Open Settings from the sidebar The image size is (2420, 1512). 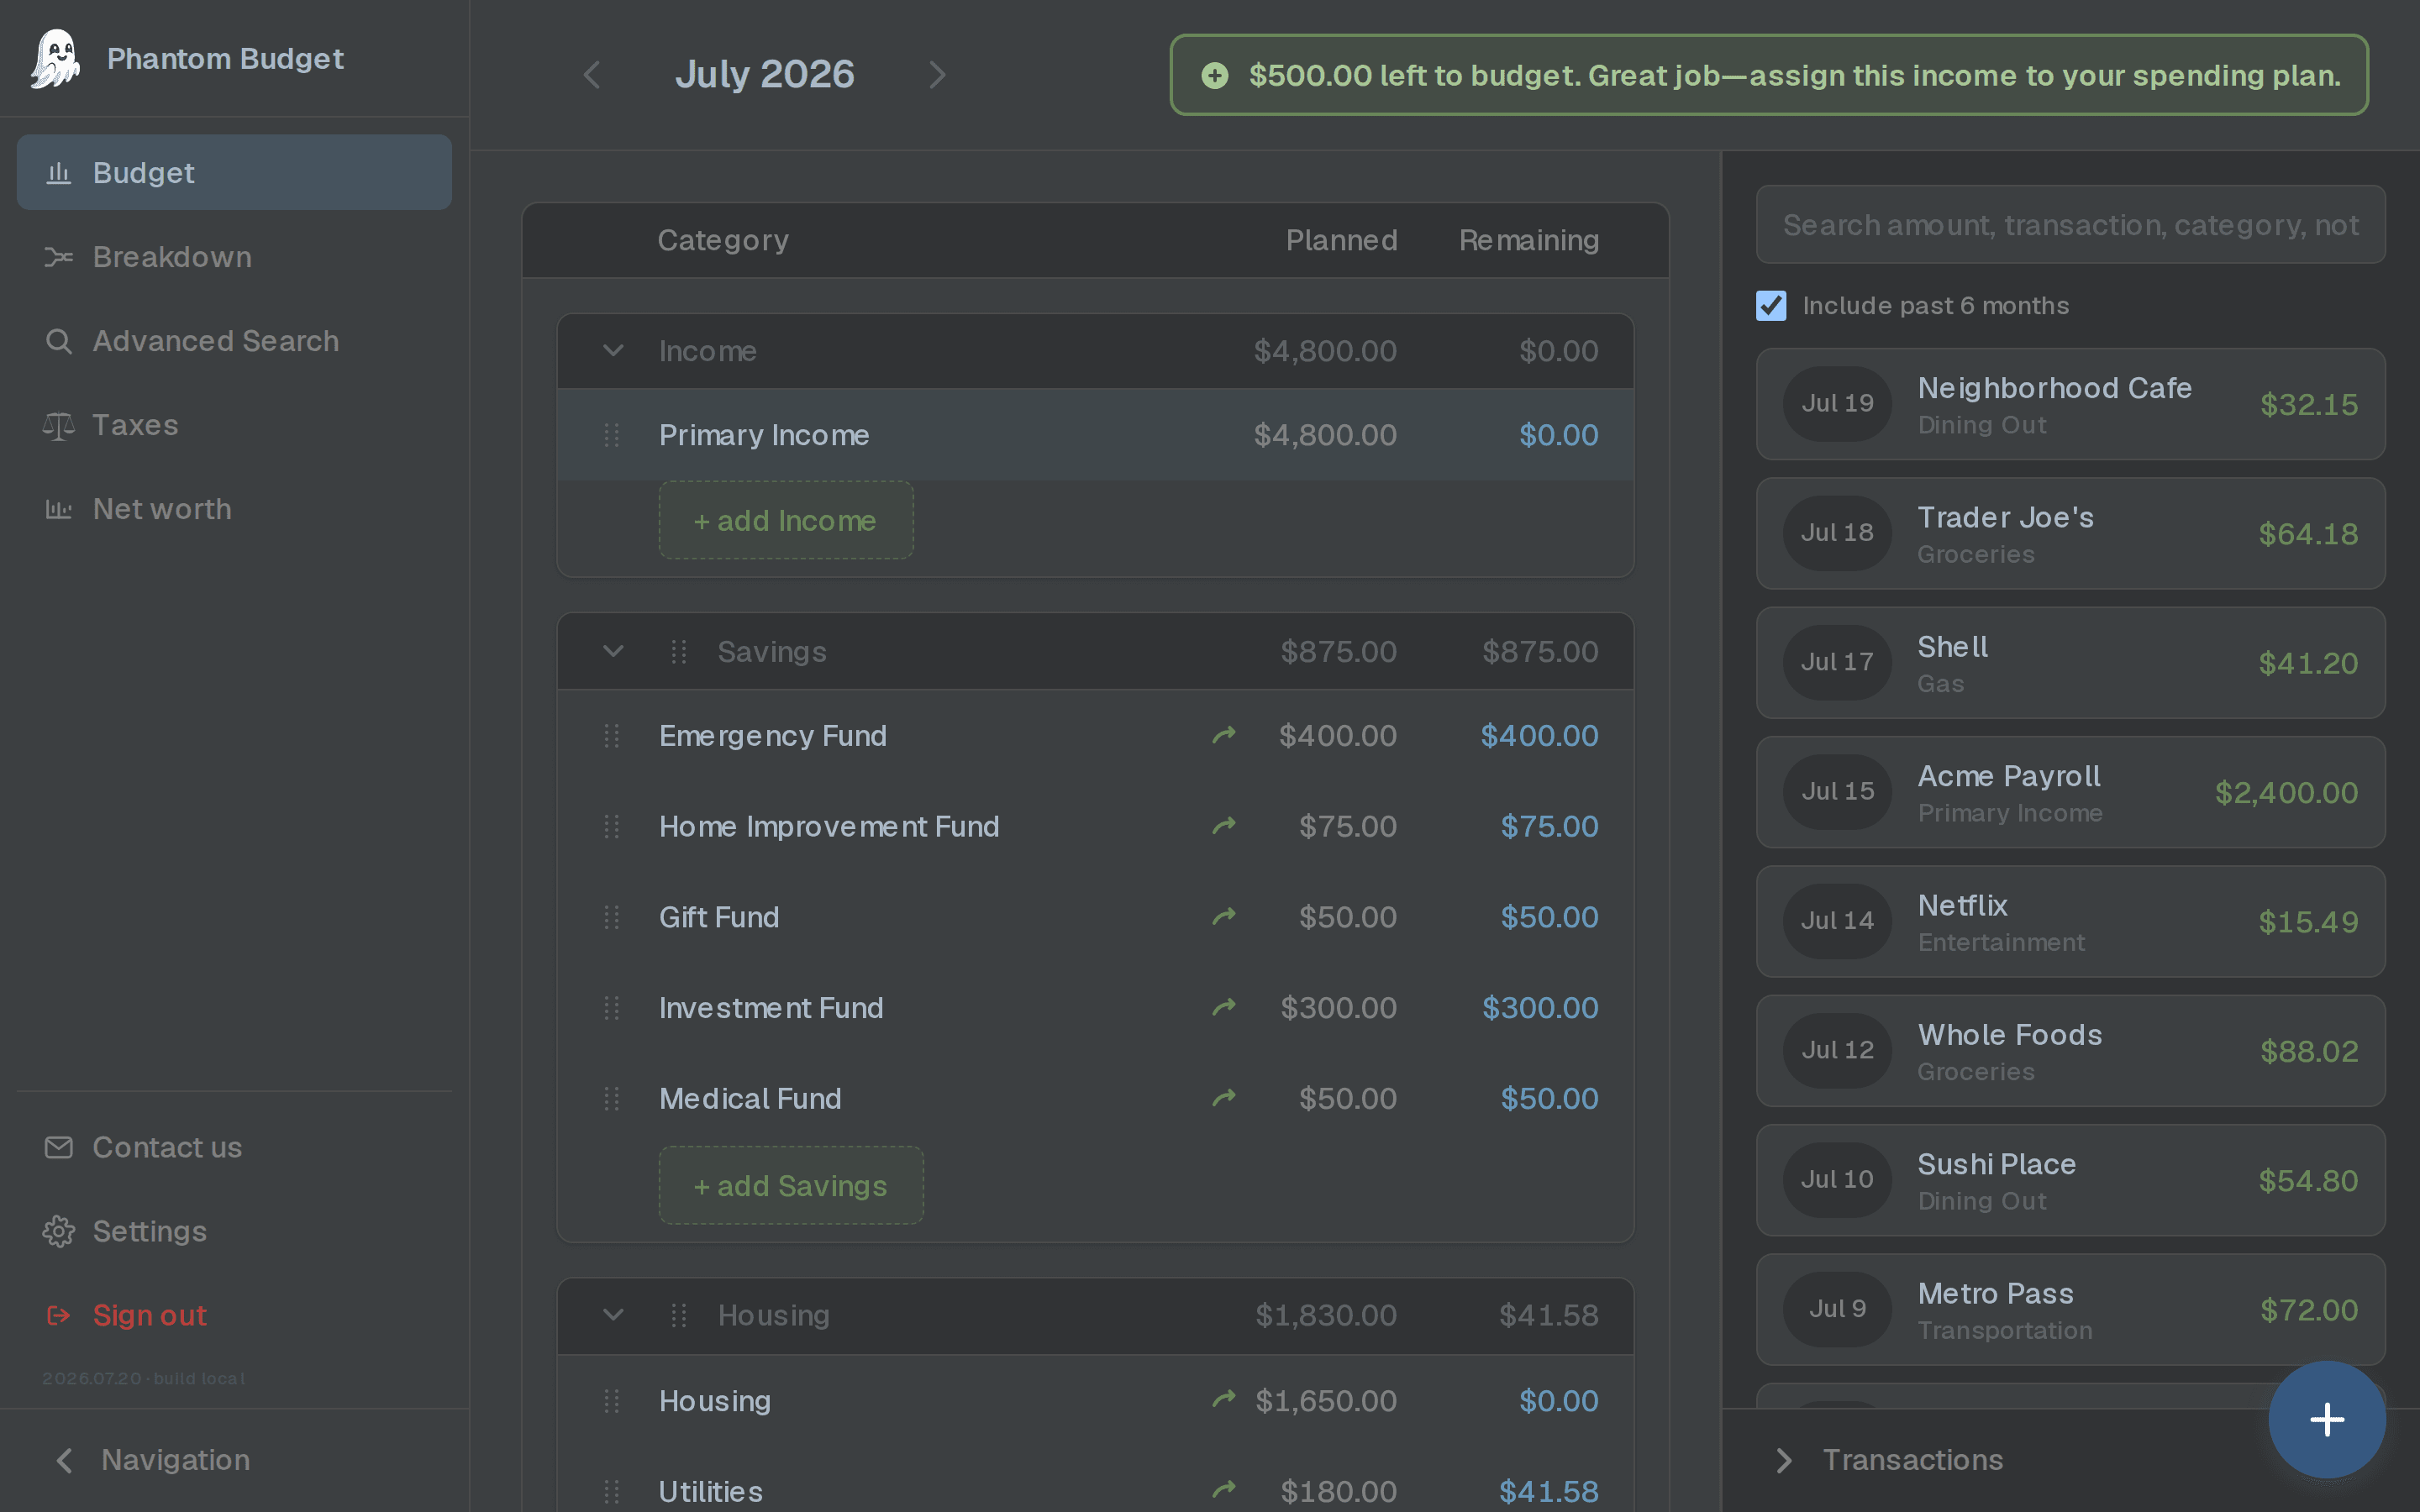click(234, 1231)
